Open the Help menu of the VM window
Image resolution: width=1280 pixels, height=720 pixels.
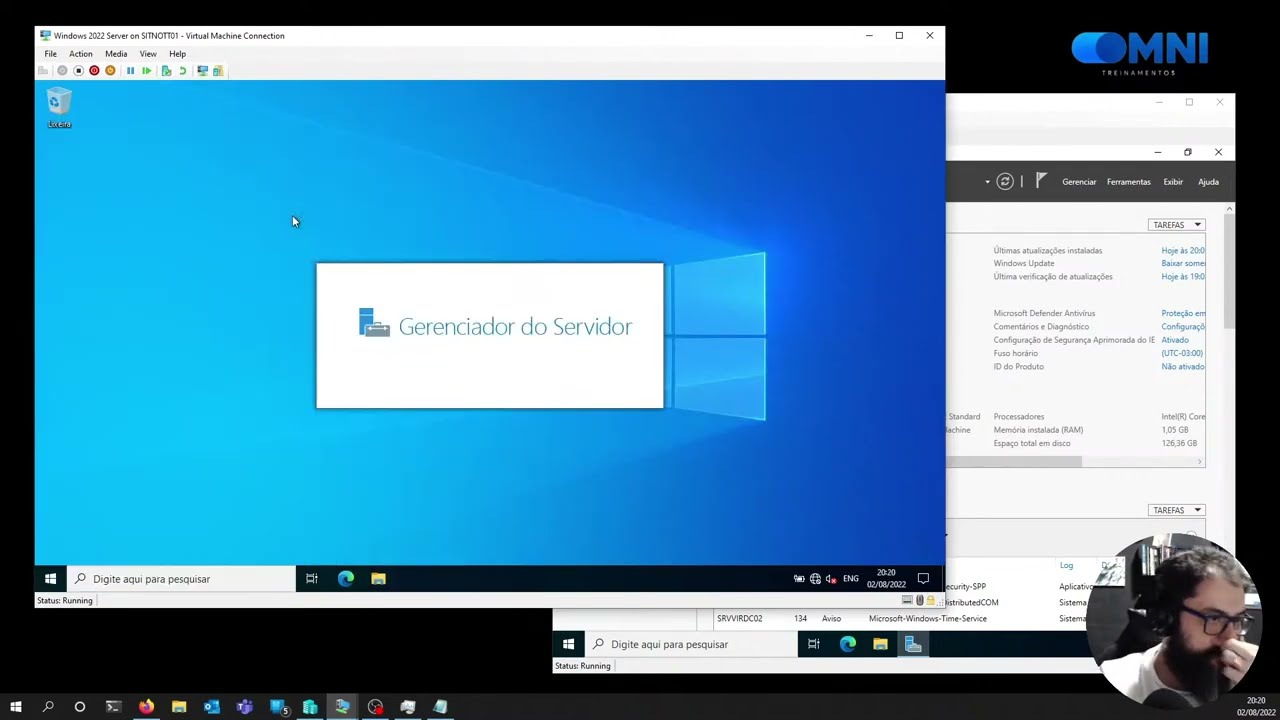177,54
